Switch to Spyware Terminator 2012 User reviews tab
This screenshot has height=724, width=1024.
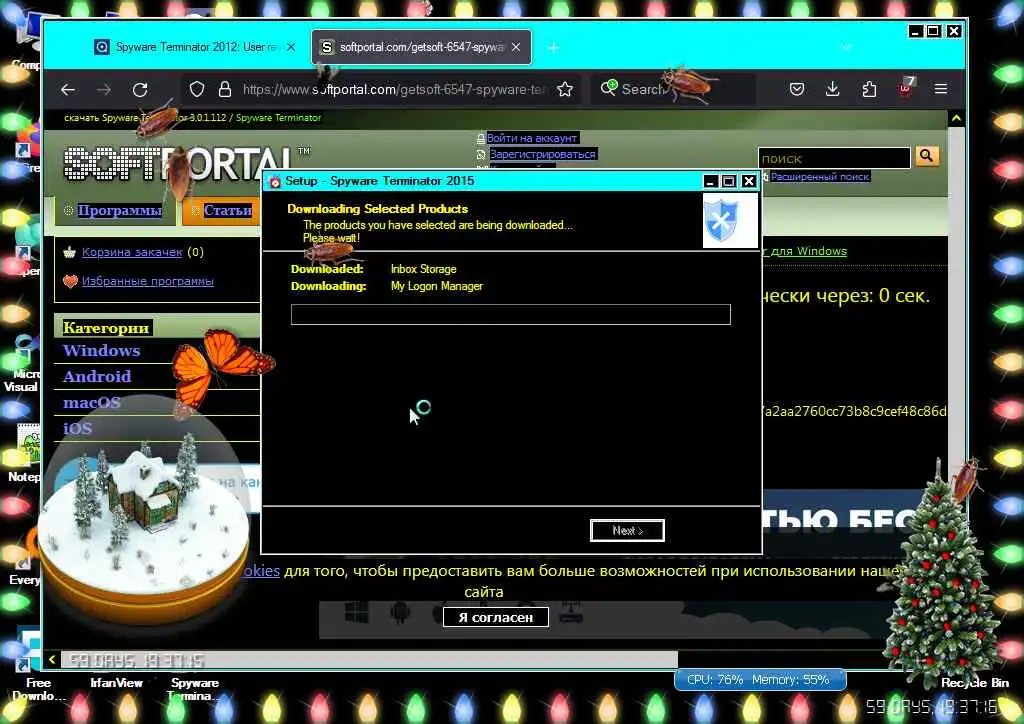coord(195,47)
